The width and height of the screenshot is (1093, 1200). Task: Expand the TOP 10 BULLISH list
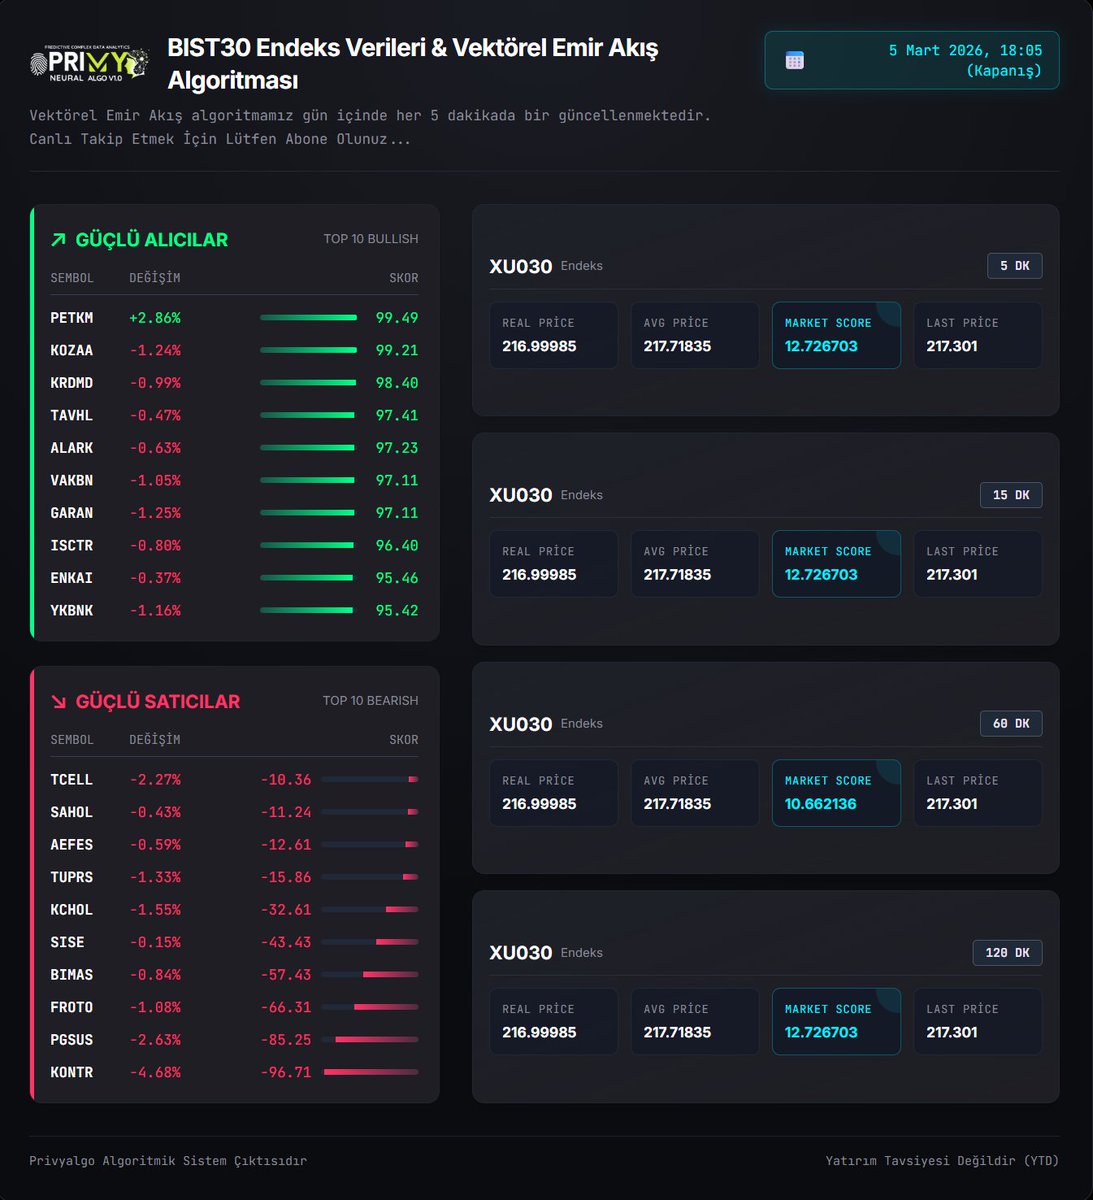370,238
